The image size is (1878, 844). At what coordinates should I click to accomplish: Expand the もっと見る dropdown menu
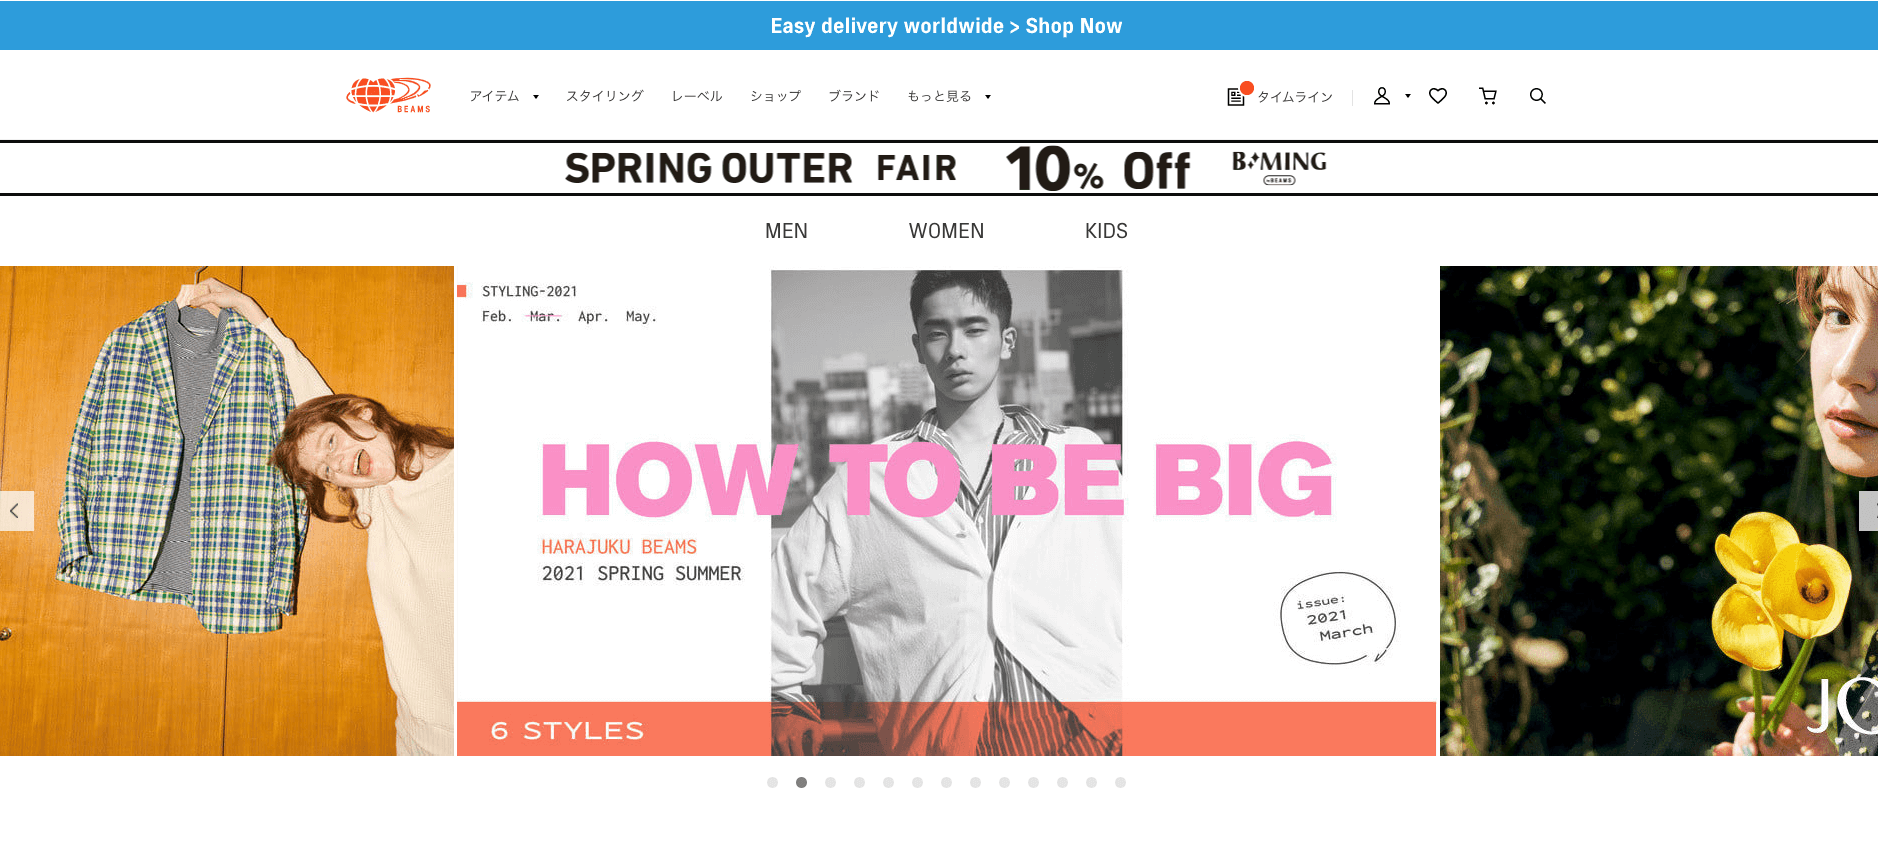click(949, 96)
